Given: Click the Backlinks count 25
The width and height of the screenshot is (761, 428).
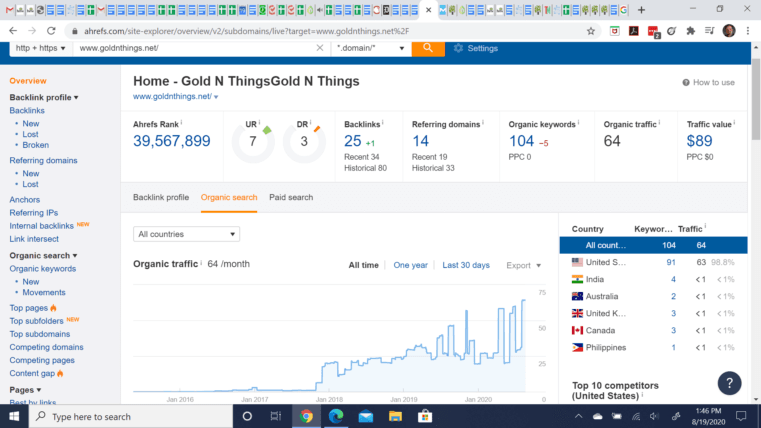Looking at the screenshot, I should tap(353, 141).
